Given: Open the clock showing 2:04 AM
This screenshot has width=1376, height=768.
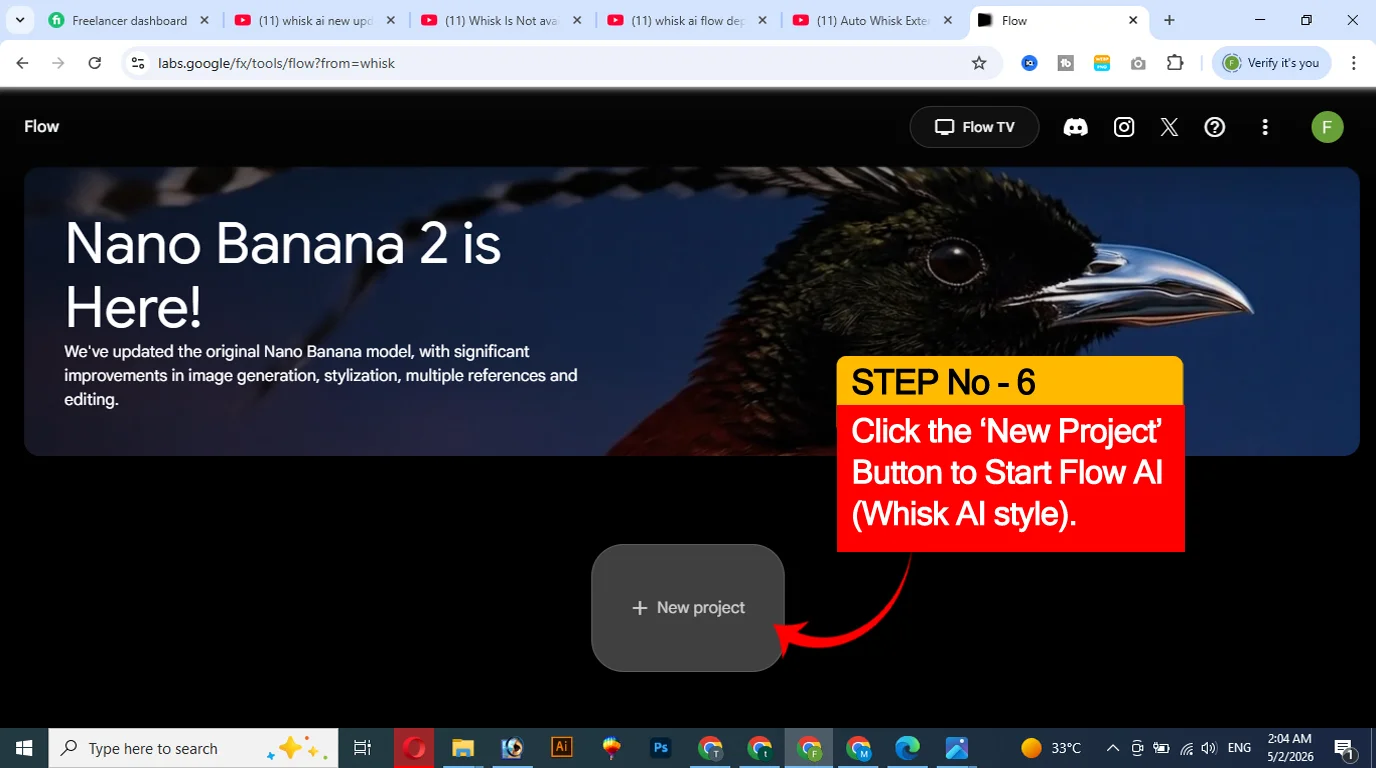Looking at the screenshot, I should click(x=1288, y=748).
